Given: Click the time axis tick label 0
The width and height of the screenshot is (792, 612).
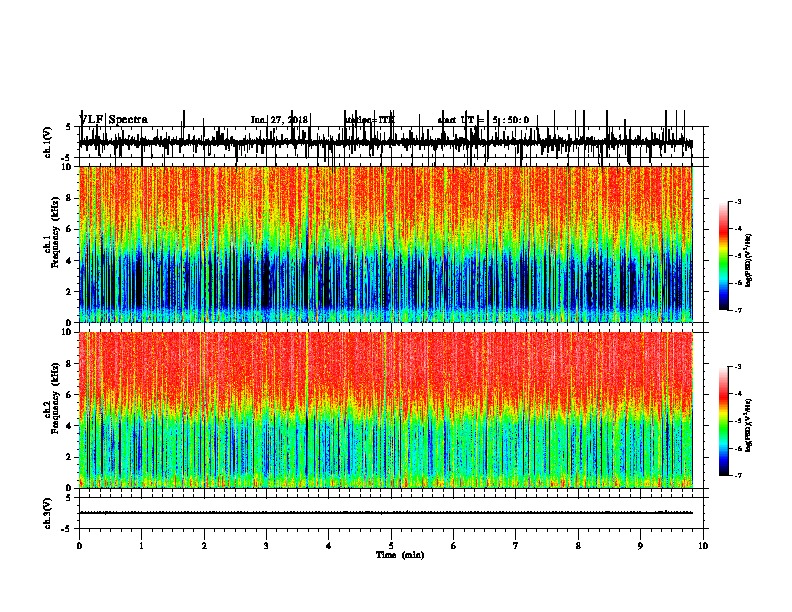Looking at the screenshot, I should (x=79, y=546).
